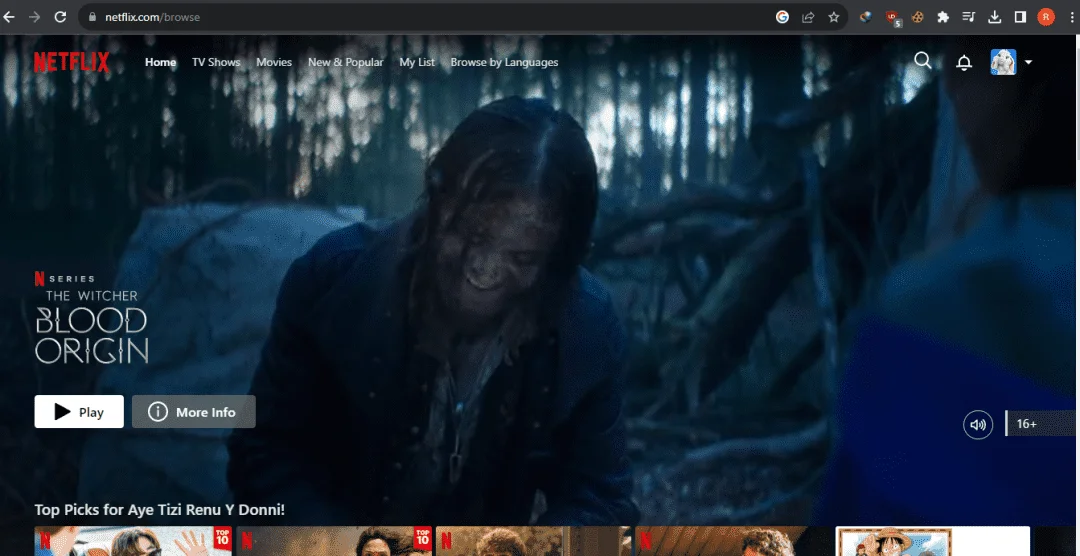Open the globe extension icon

[866, 17]
